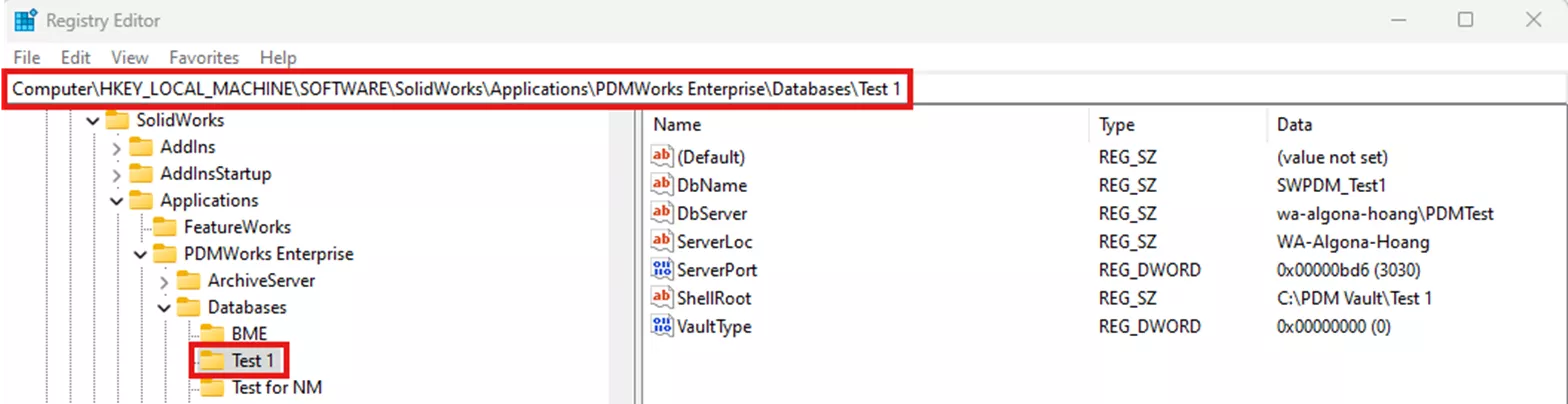Select the SolidWorks key label
1568x404 pixels.
180,121
